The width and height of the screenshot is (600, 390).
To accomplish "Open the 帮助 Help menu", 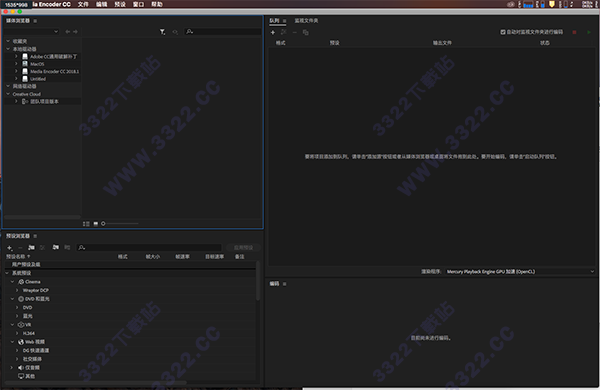I will pyautogui.click(x=157, y=4).
